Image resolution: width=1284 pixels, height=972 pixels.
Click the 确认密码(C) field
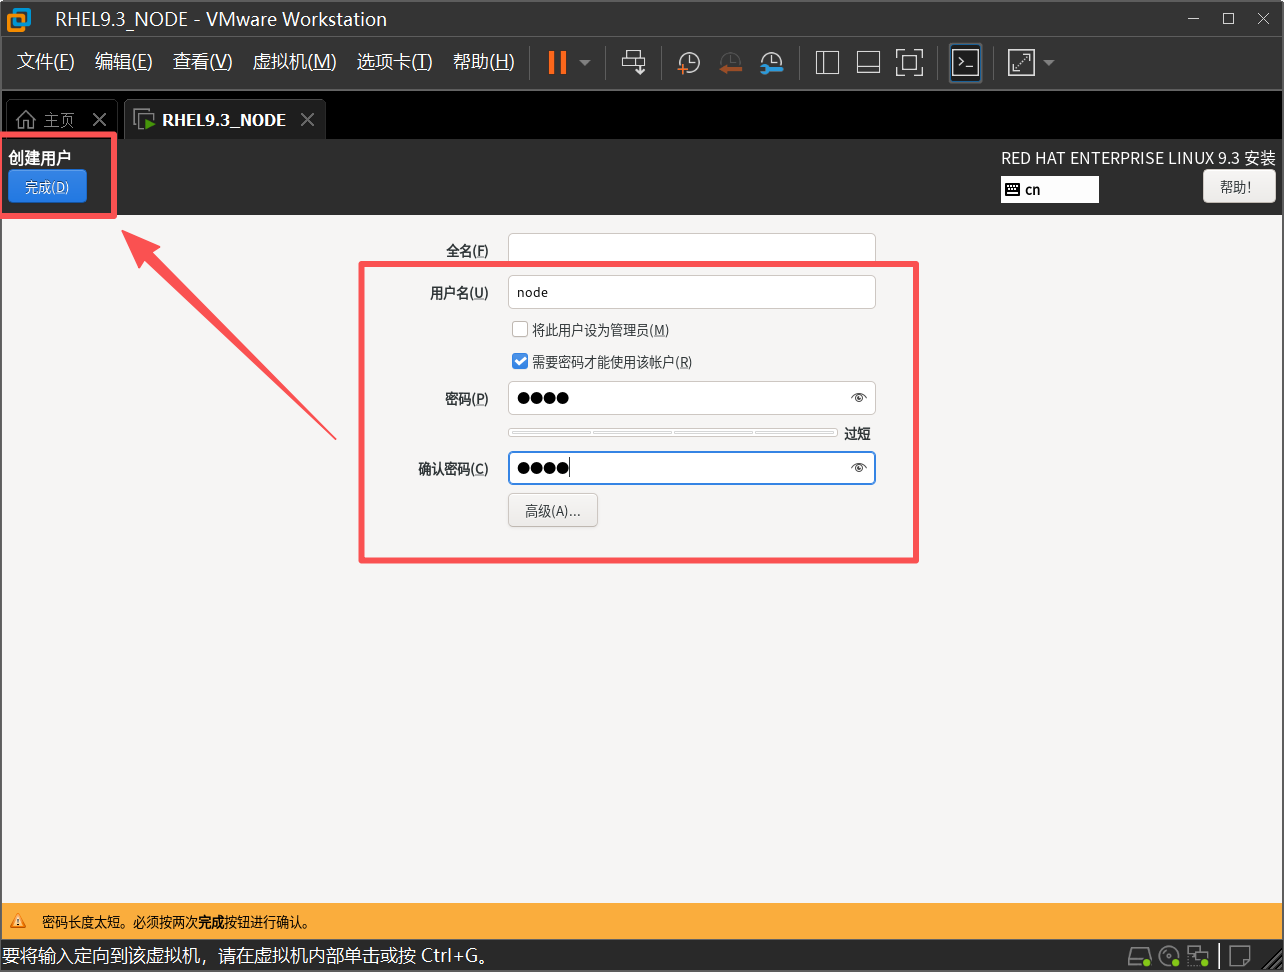click(x=692, y=468)
